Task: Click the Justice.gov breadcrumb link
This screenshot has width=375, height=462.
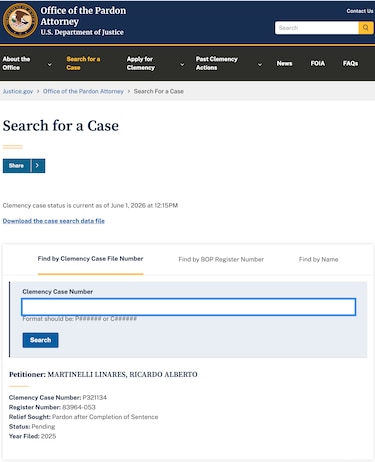Action: (x=18, y=91)
